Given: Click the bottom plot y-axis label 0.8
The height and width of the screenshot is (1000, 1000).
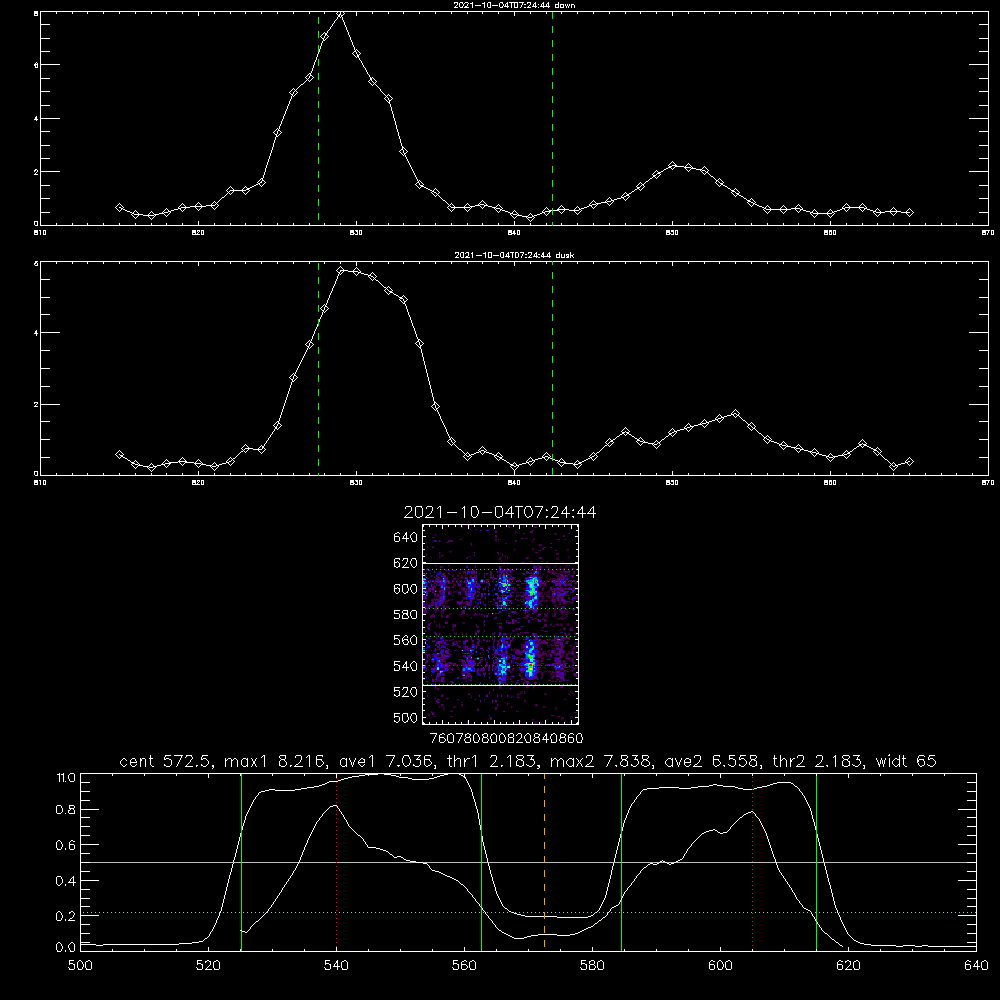Looking at the screenshot, I should coord(66,810).
